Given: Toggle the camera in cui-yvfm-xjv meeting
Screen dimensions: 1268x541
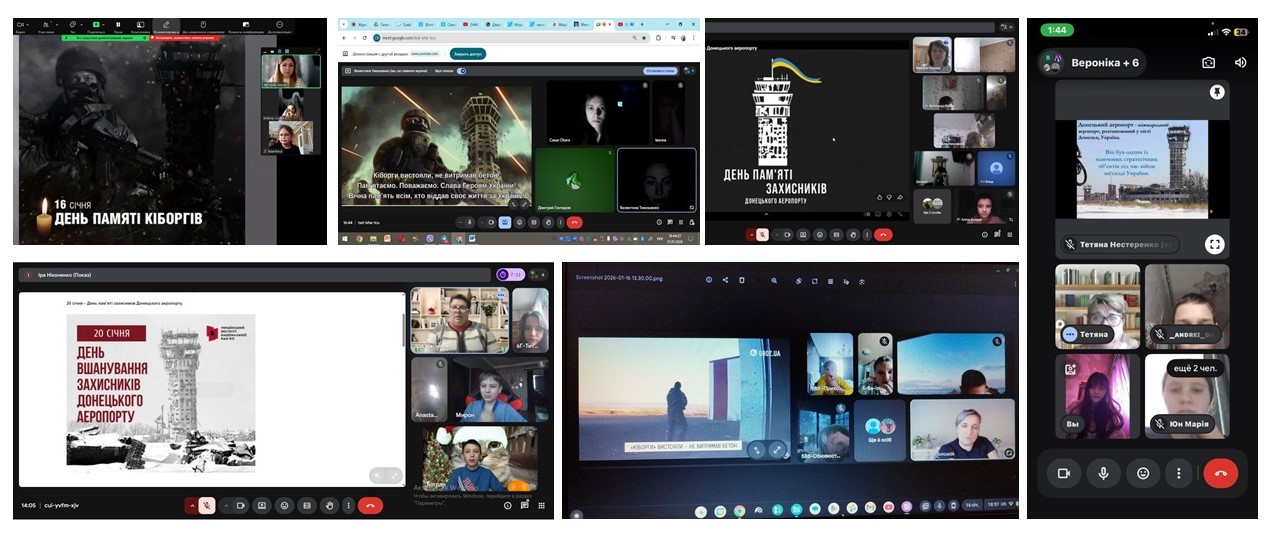Looking at the screenshot, I should point(240,505).
